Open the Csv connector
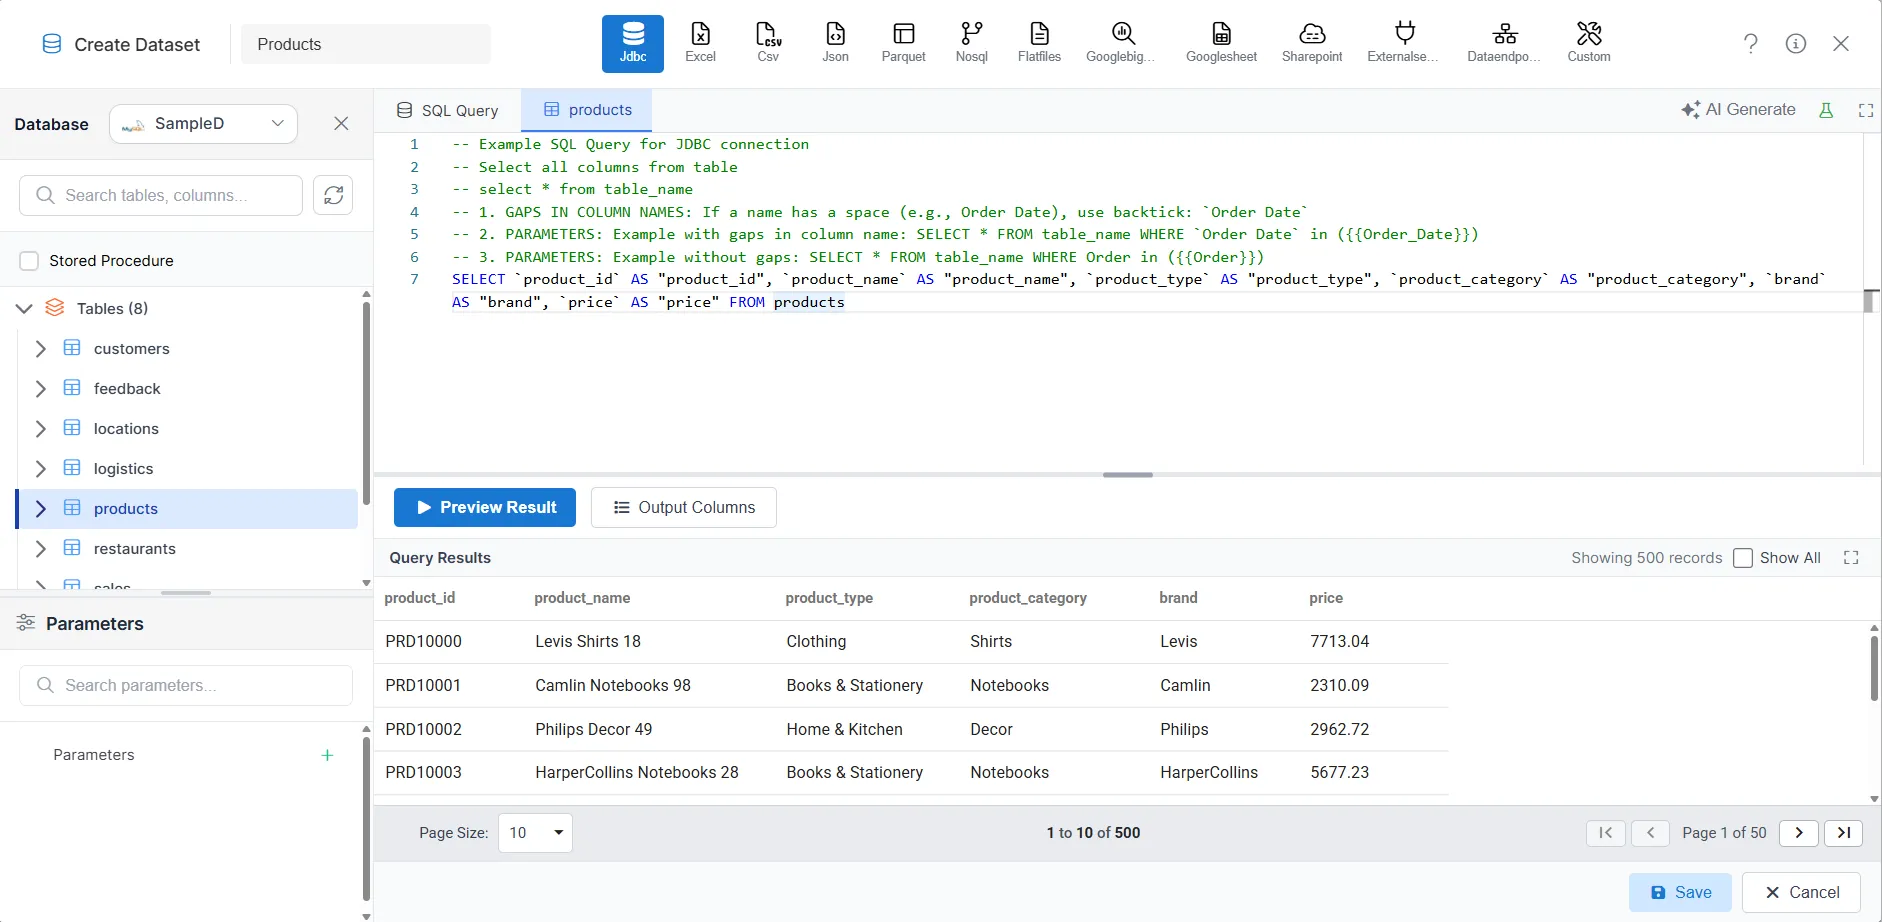The height and width of the screenshot is (922, 1882). pos(767,40)
